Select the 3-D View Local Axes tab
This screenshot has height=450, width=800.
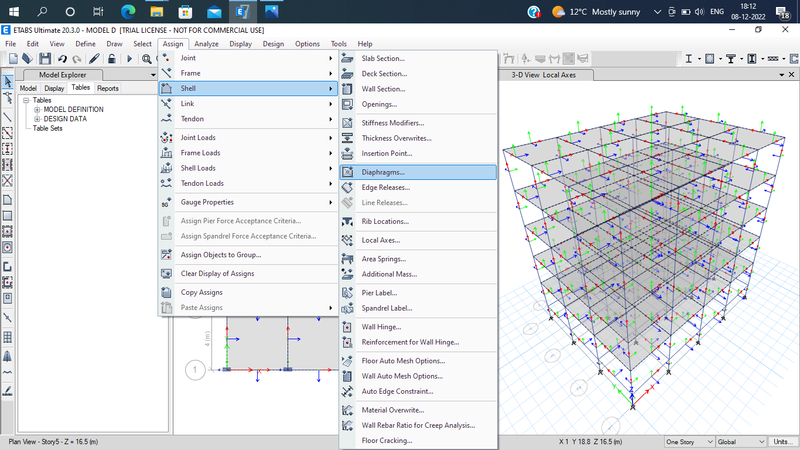[544, 75]
